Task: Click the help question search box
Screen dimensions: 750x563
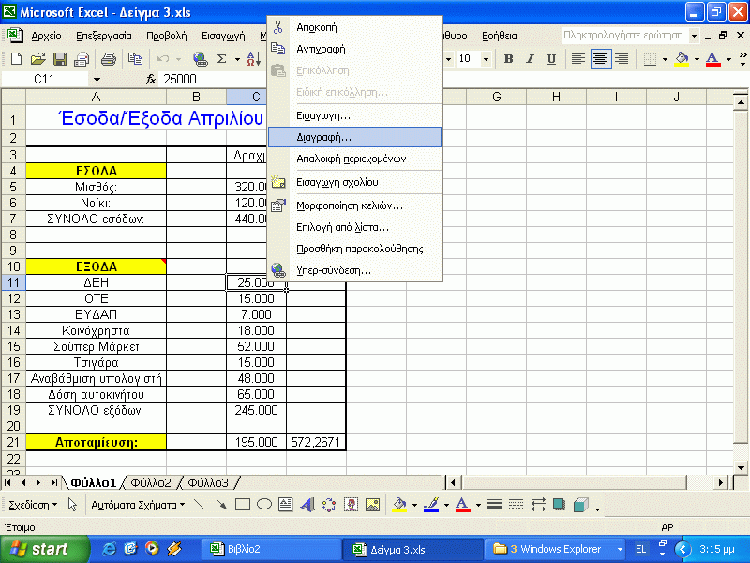Action: (625, 35)
